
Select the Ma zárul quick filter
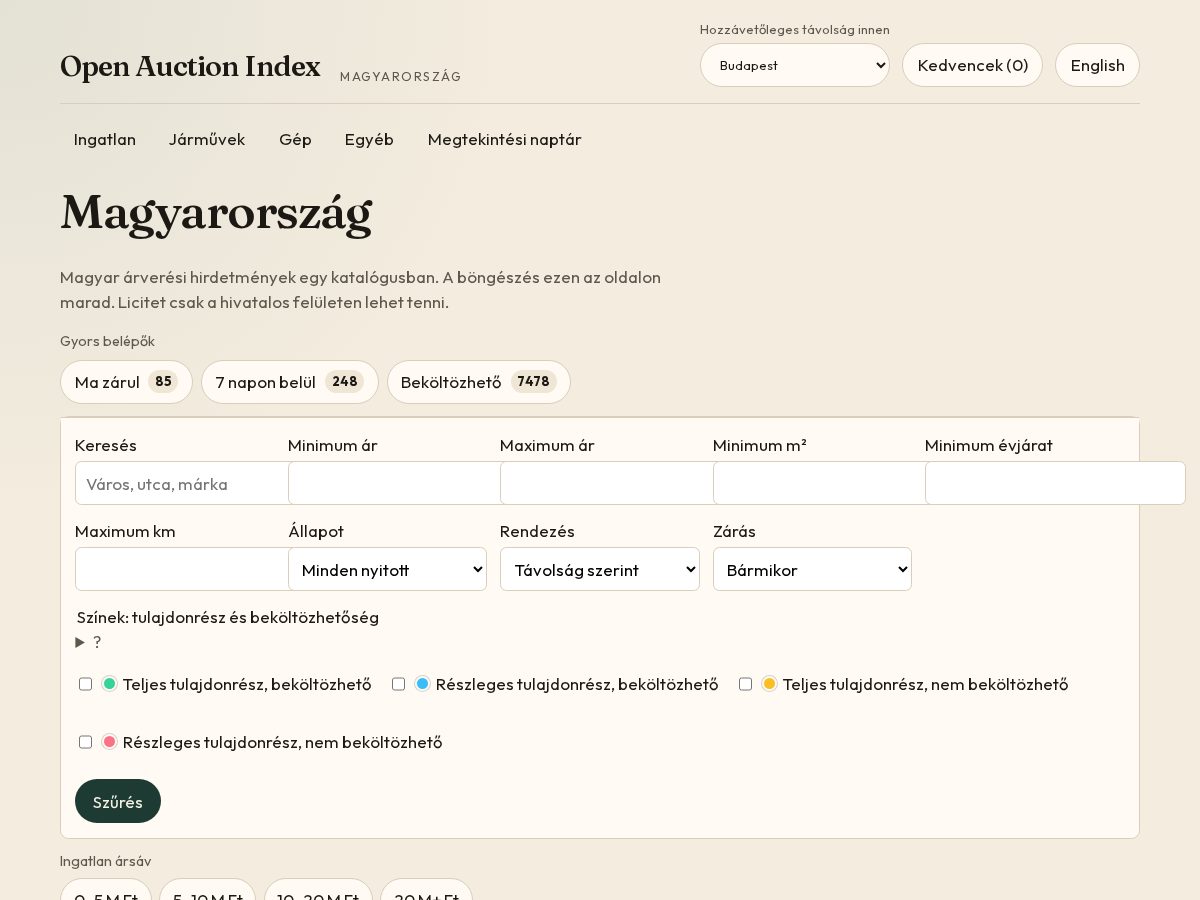(x=126, y=382)
